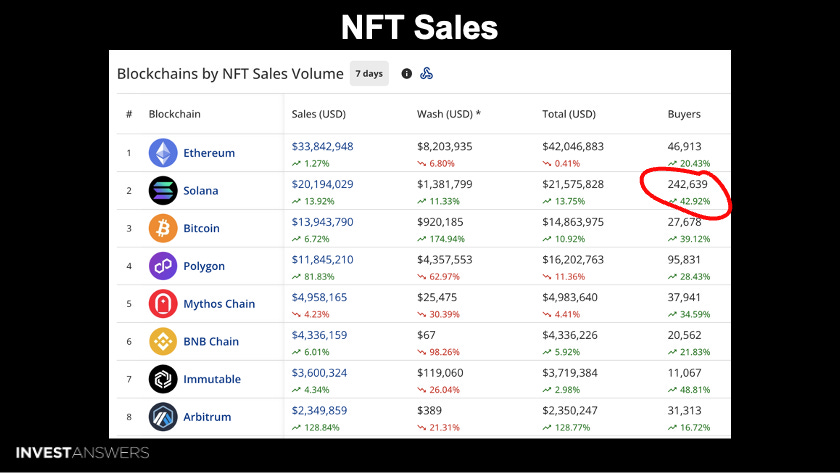The height and width of the screenshot is (473, 840).
Task: Click Polygon sales value $11,845,210
Action: coord(322,259)
